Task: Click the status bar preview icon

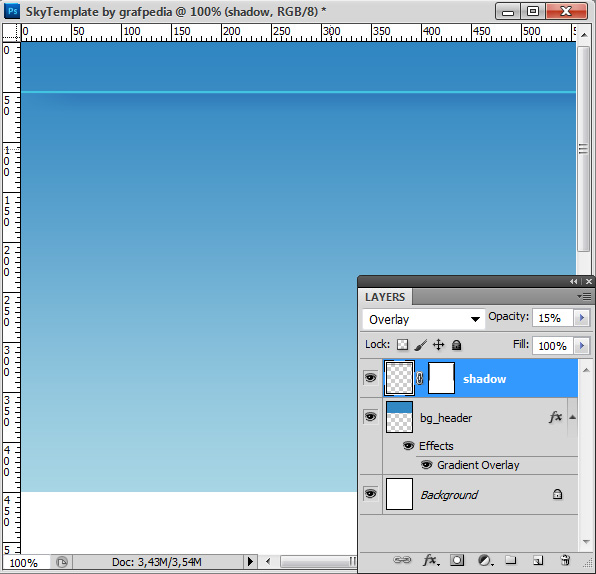Action: tap(62, 561)
